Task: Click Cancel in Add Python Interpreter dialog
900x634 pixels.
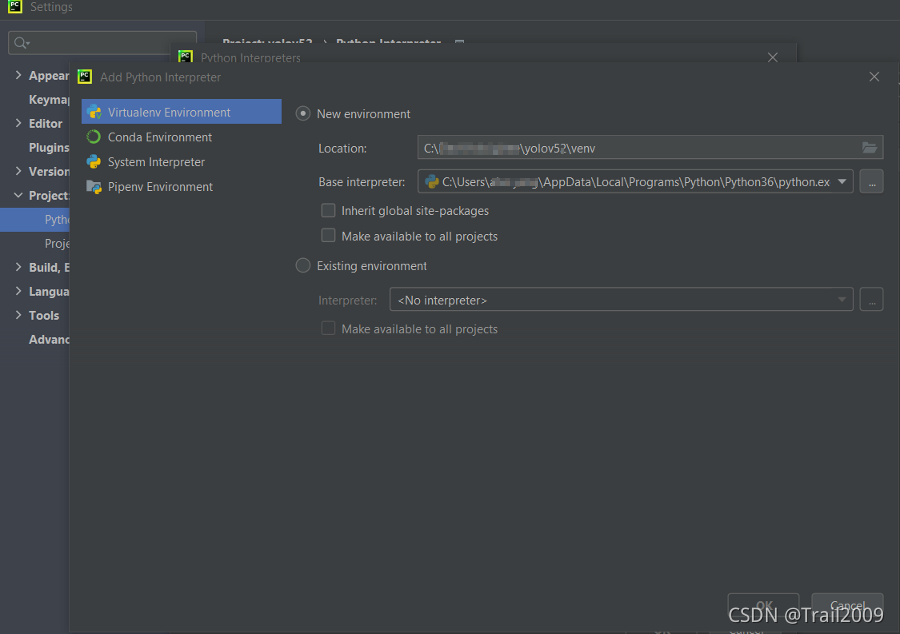Action: tap(847, 605)
